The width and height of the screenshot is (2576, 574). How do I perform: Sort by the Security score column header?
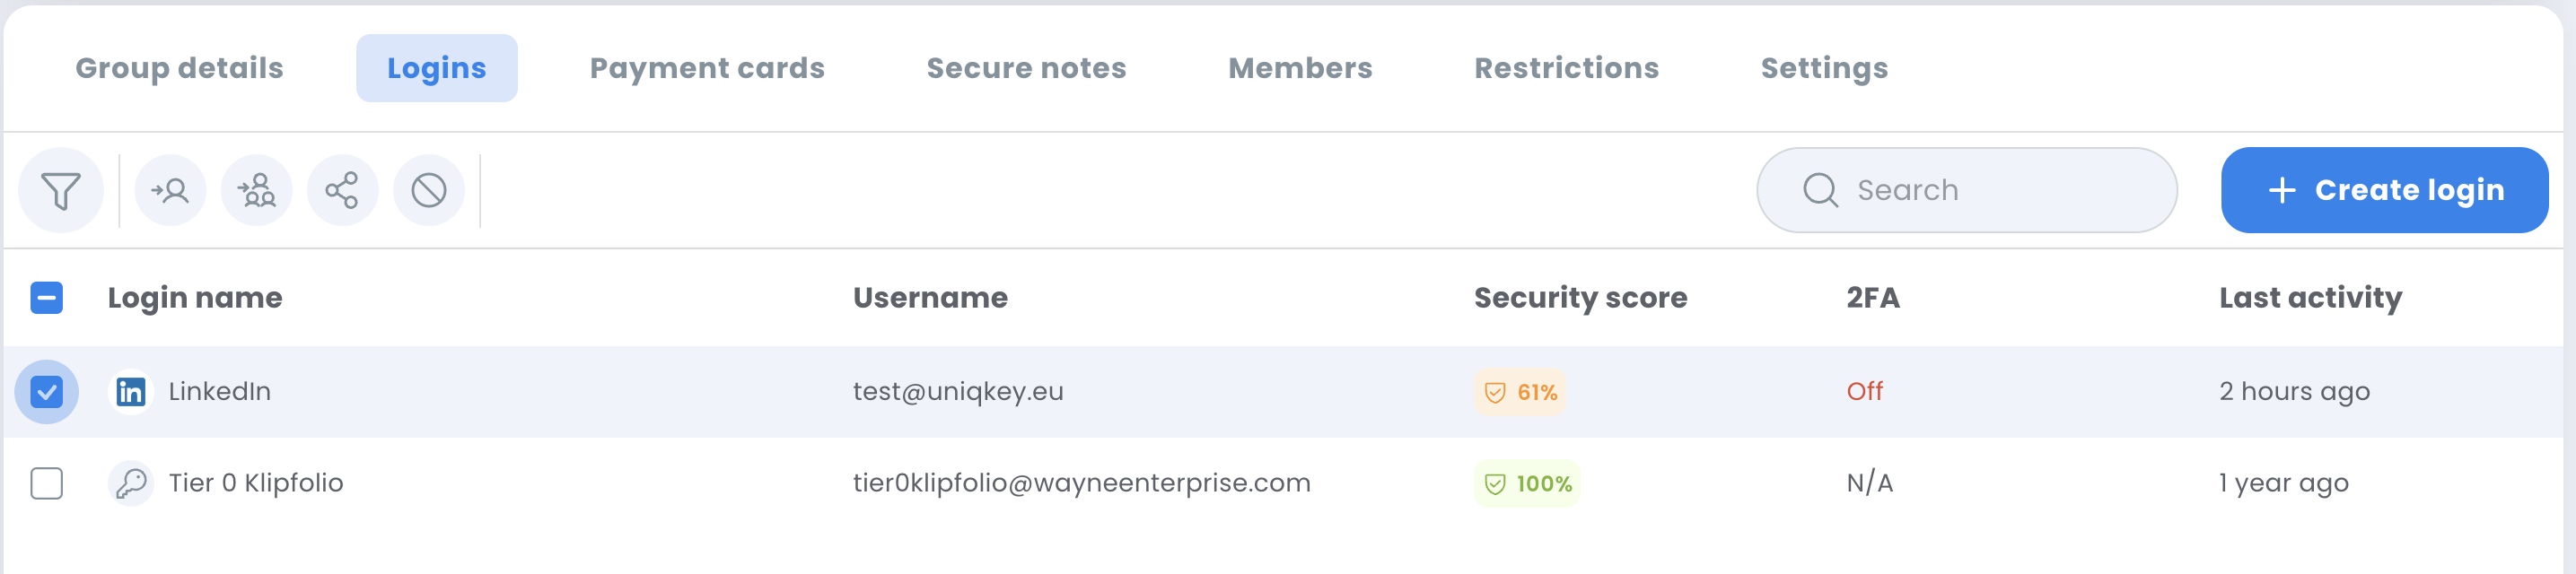[1580, 298]
